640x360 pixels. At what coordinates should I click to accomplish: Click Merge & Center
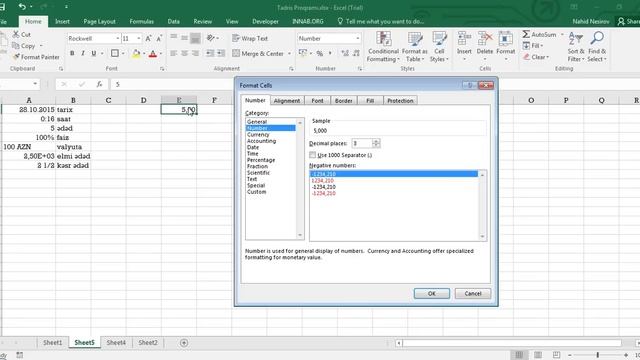click(x=258, y=53)
